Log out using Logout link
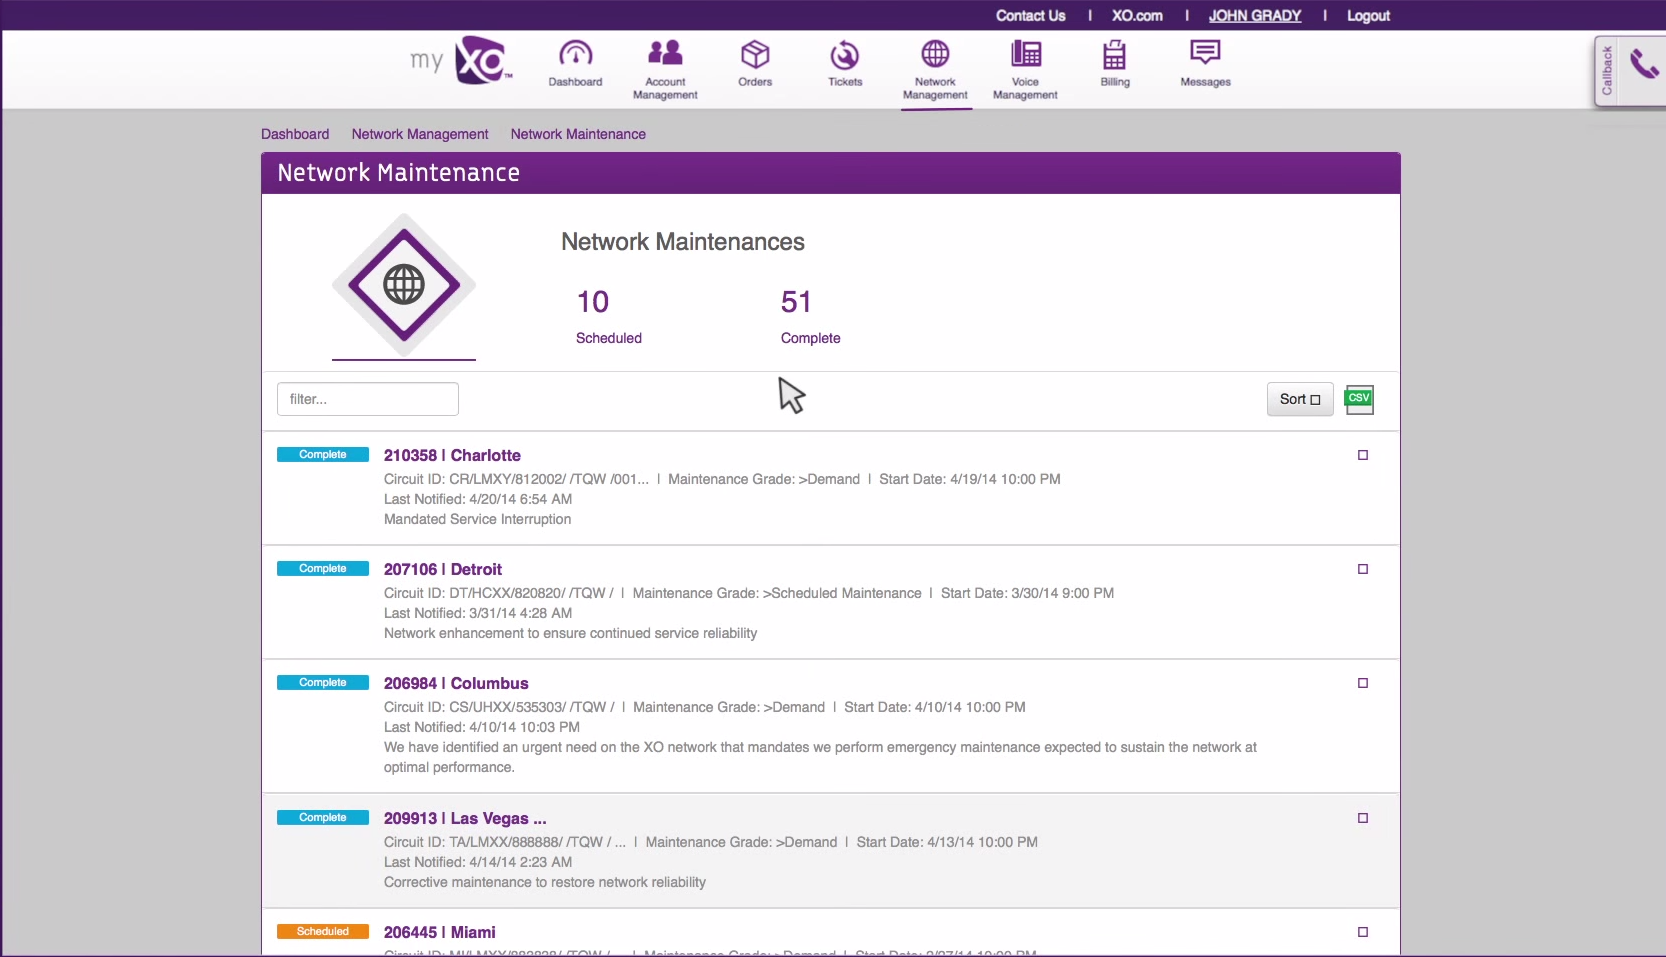The width and height of the screenshot is (1666, 957). coord(1368,16)
